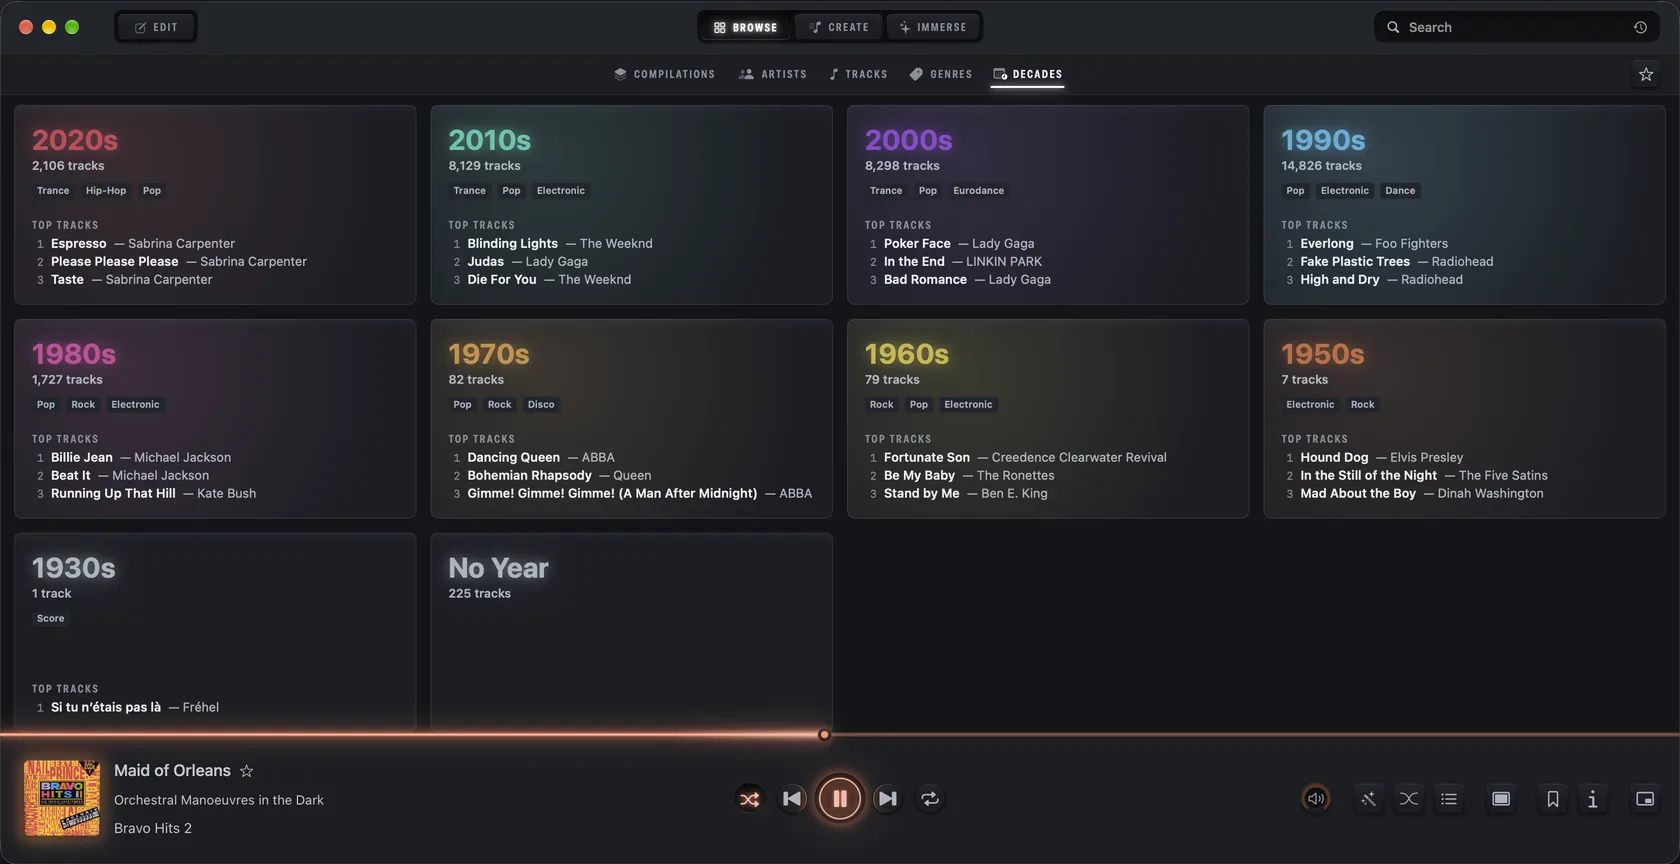1680x864 pixels.
Task: Open the 1930s decade heading
Action: (x=74, y=568)
